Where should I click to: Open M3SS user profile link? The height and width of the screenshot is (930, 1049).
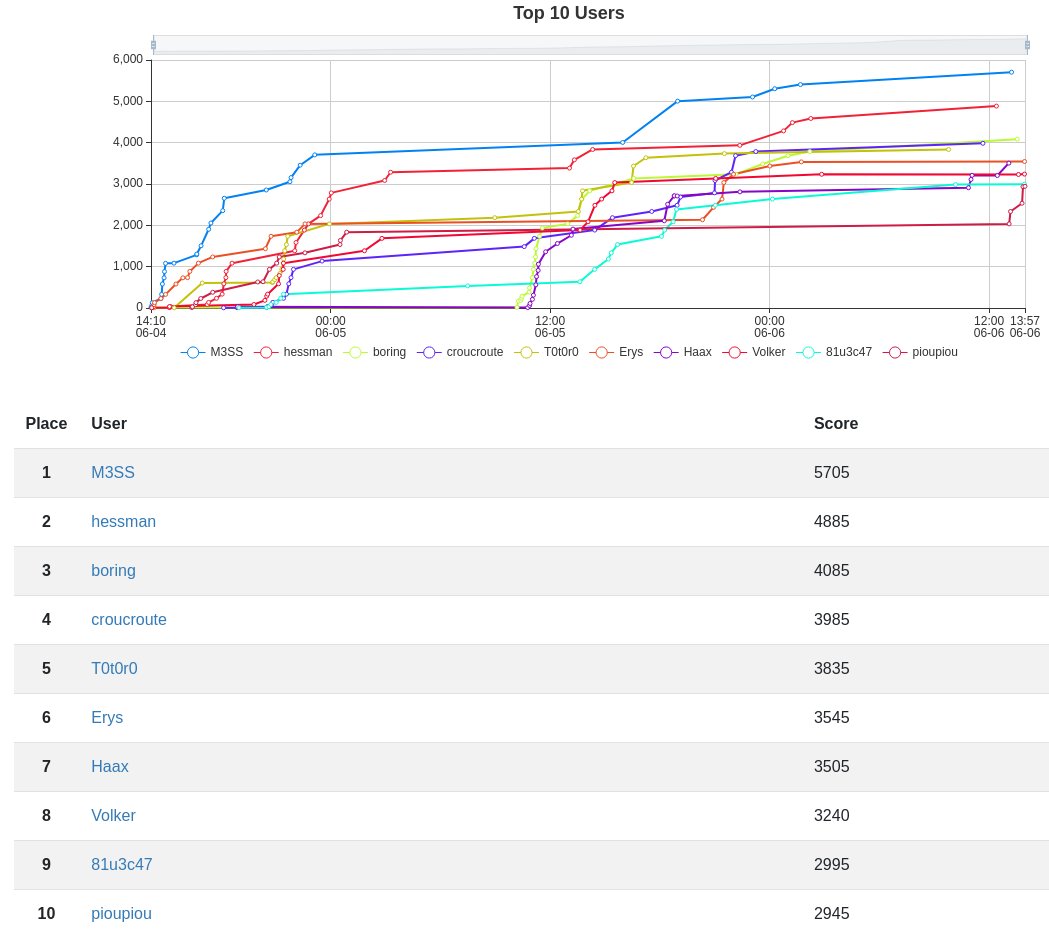112,472
